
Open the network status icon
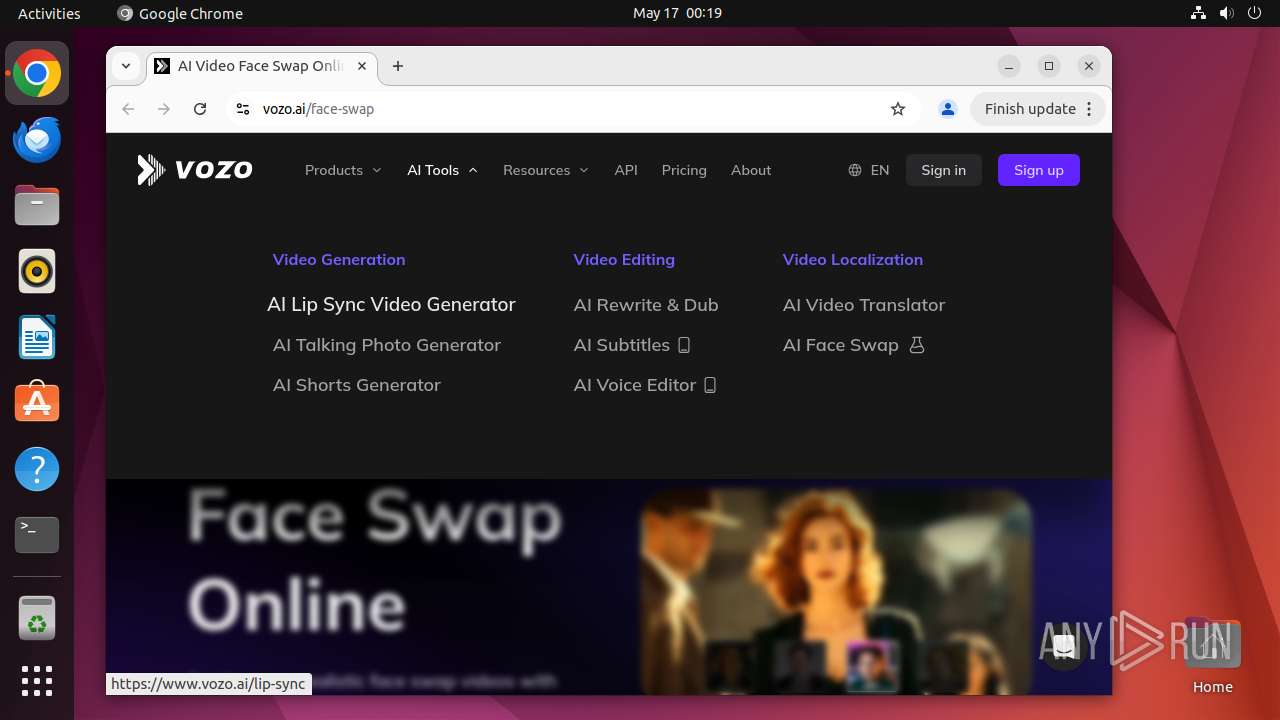click(x=1199, y=13)
